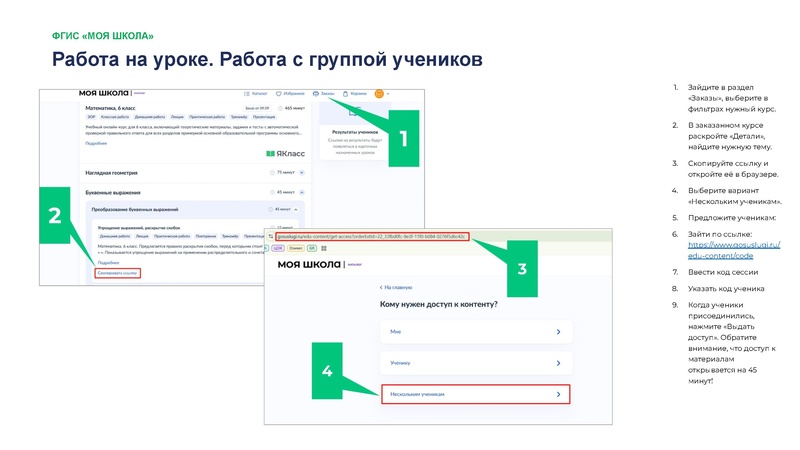
Task: Click Презентация tag on Математика course
Action: (x=264, y=117)
